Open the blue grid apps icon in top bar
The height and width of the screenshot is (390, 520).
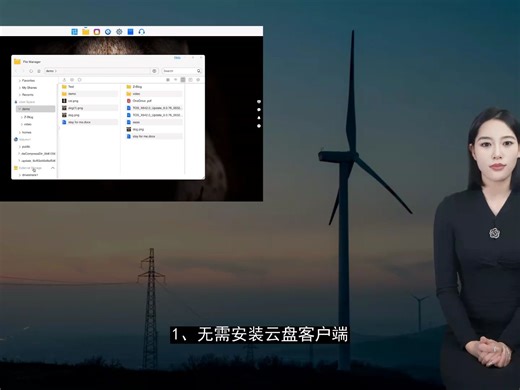pyautogui.click(x=75, y=32)
